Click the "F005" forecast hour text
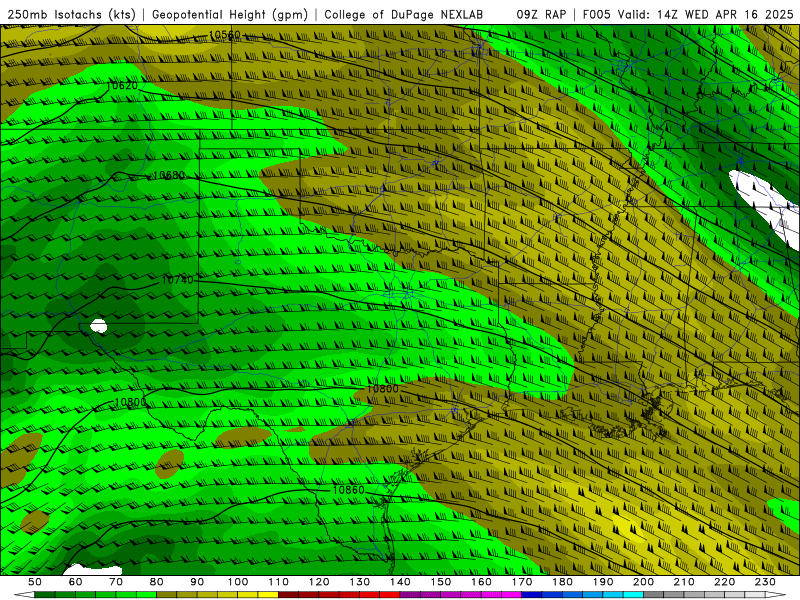This screenshot has width=800, height=600. coord(596,15)
